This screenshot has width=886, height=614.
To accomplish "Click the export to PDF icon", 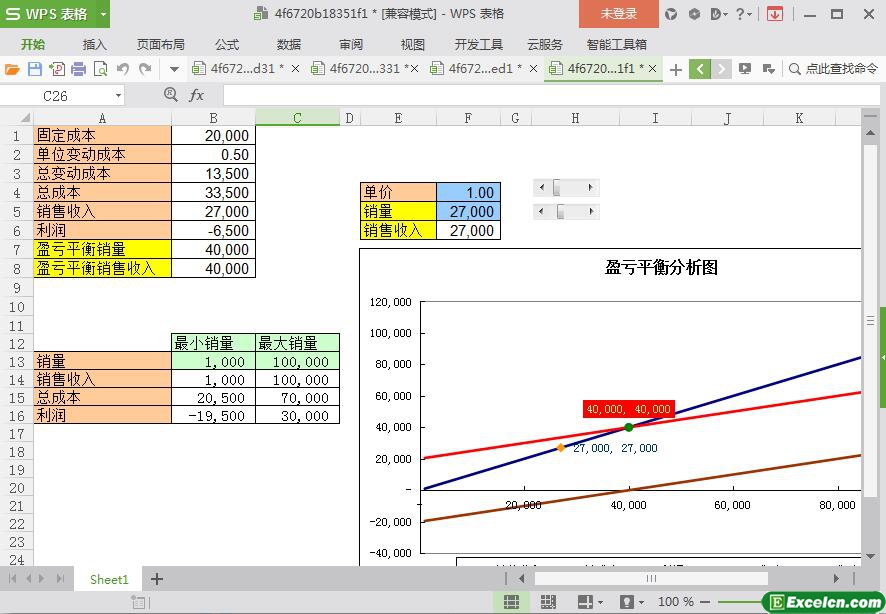I will (x=57, y=69).
